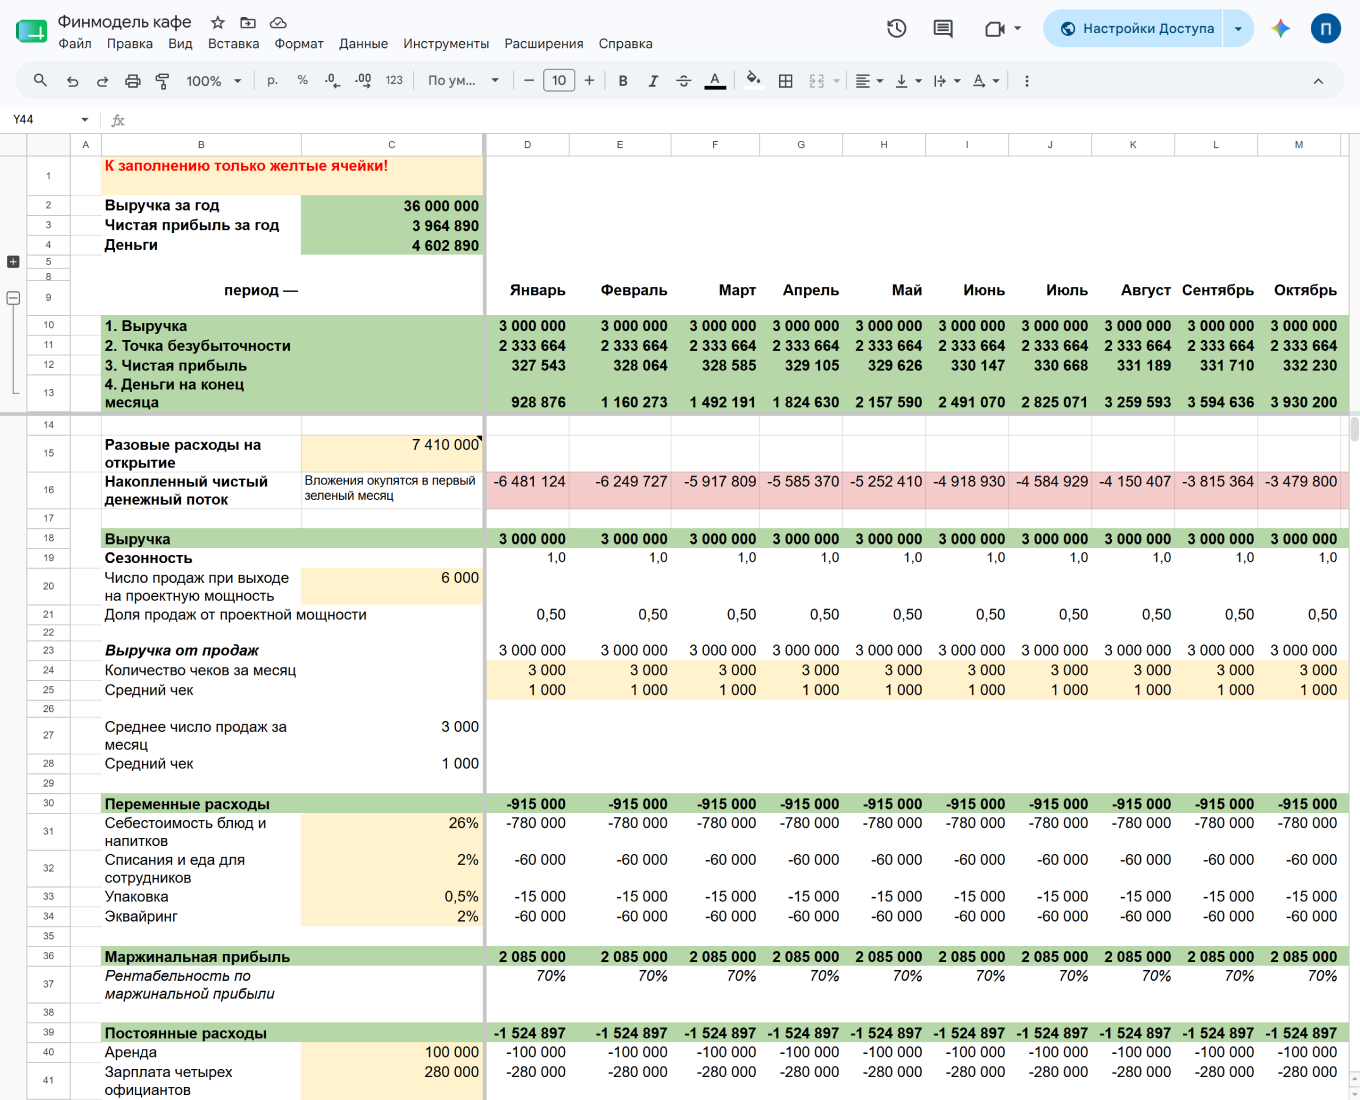Open the 100% zoom dropdown
Screen dimensions: 1360x1100
pos(213,81)
